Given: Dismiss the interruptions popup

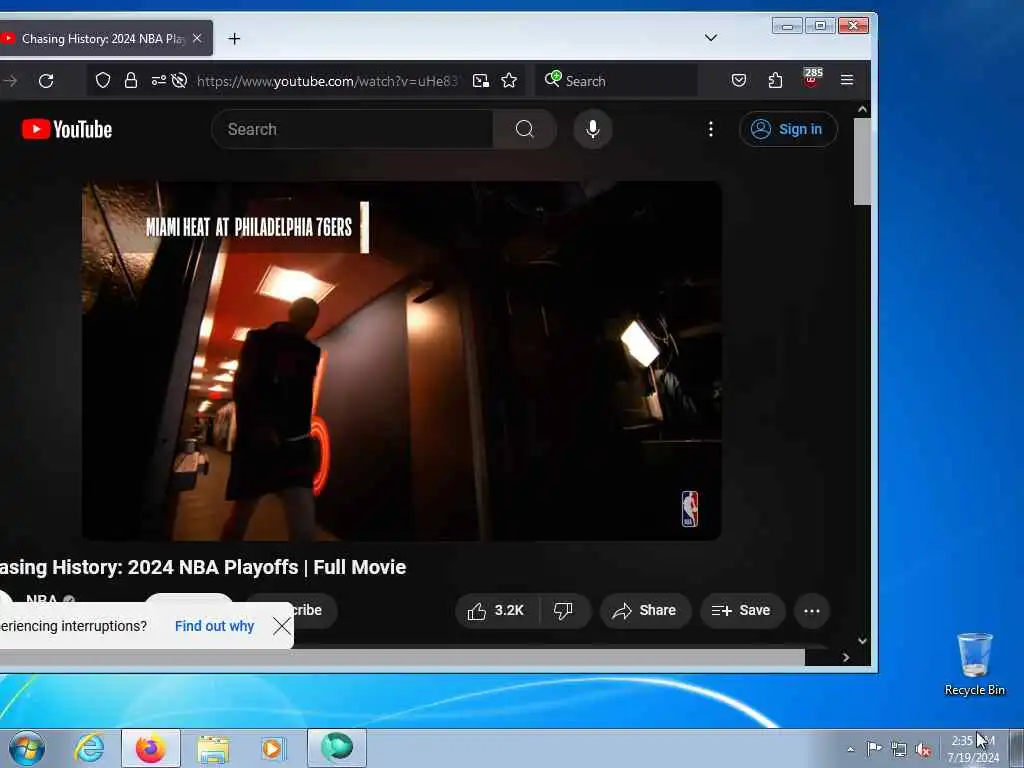Looking at the screenshot, I should (x=282, y=626).
